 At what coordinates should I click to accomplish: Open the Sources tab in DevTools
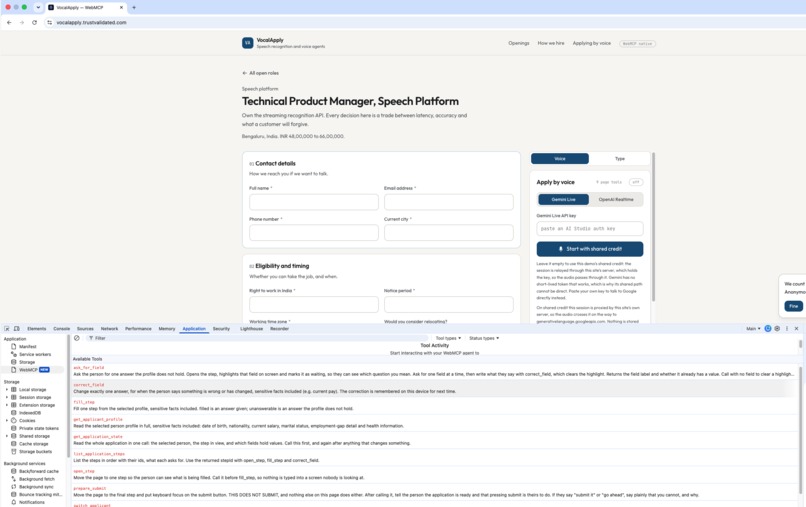(x=85, y=329)
